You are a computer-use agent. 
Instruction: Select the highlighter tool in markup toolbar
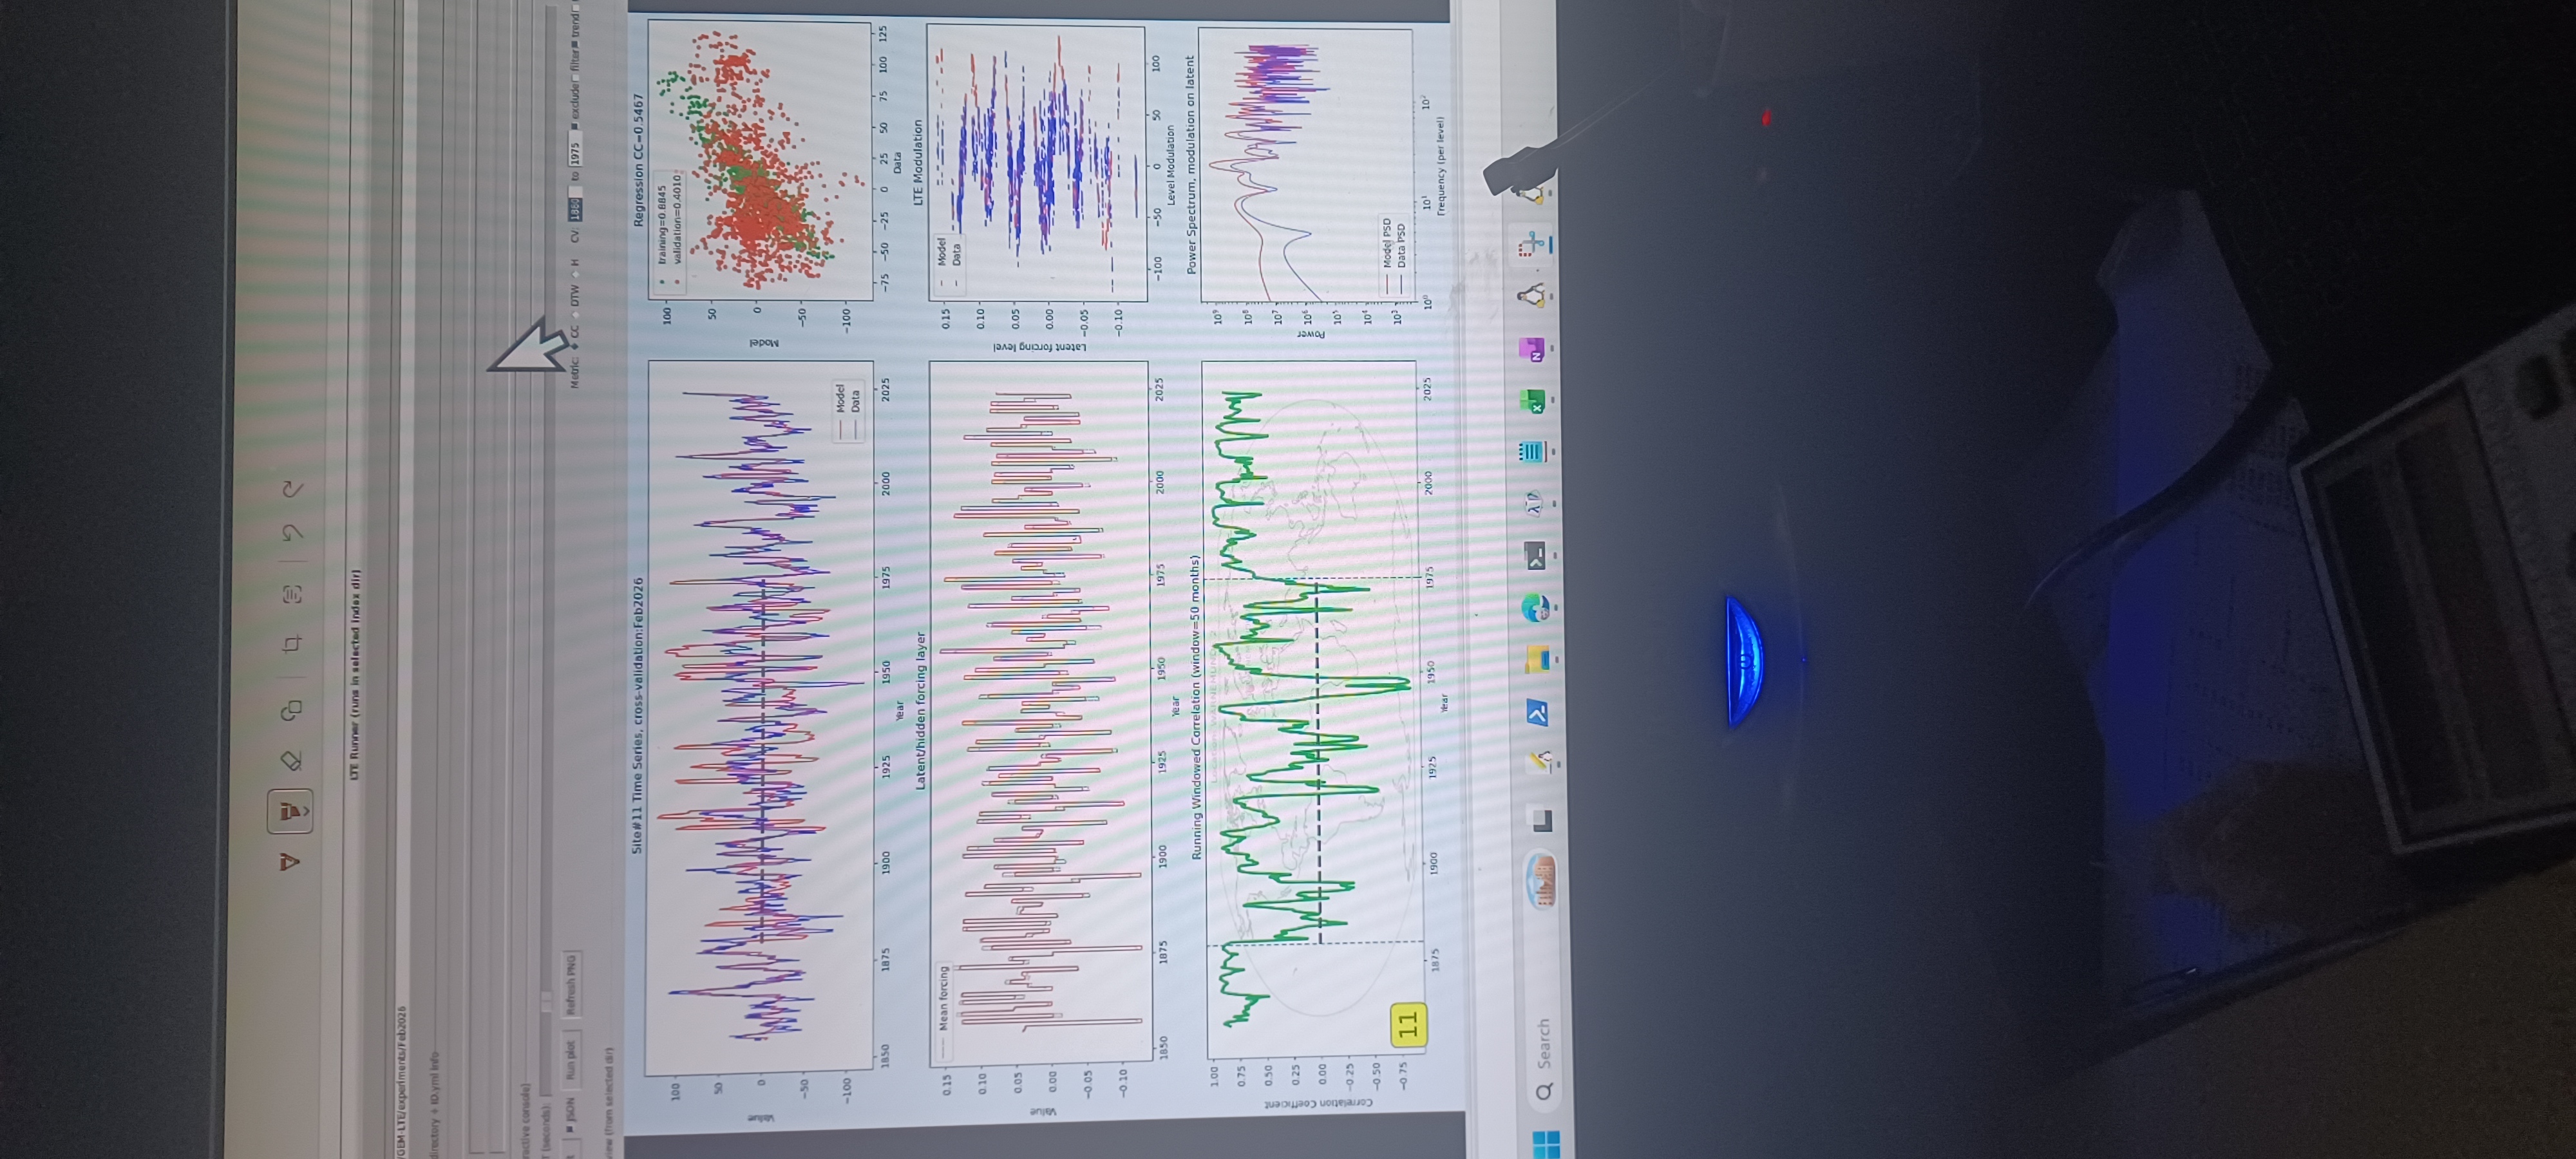tap(290, 812)
